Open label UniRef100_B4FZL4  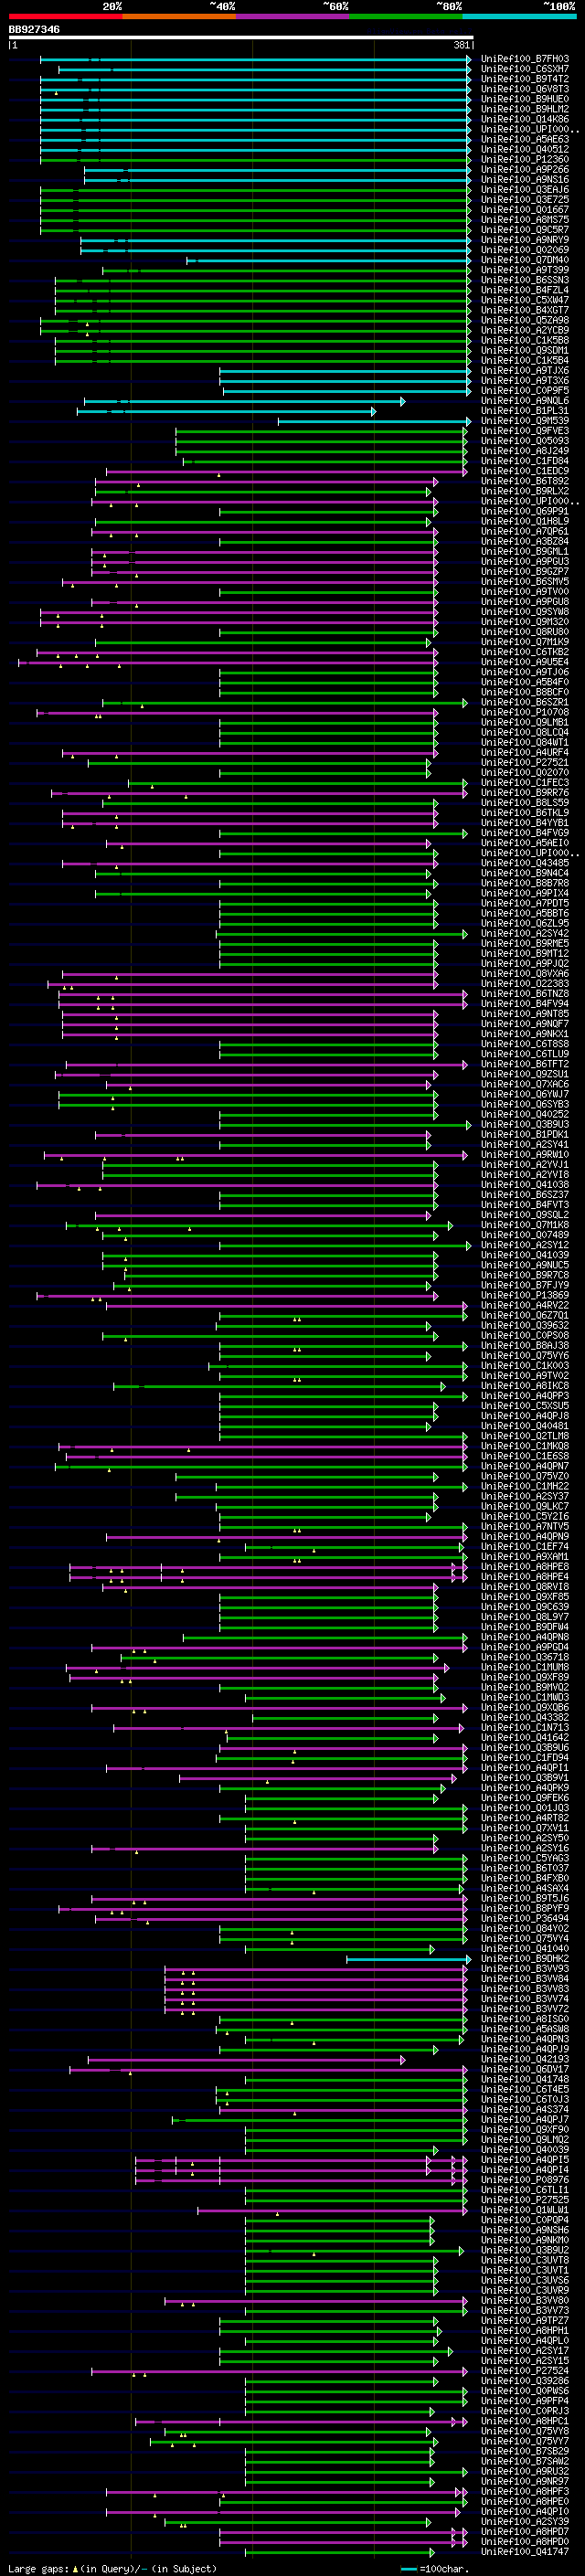coord(525,290)
